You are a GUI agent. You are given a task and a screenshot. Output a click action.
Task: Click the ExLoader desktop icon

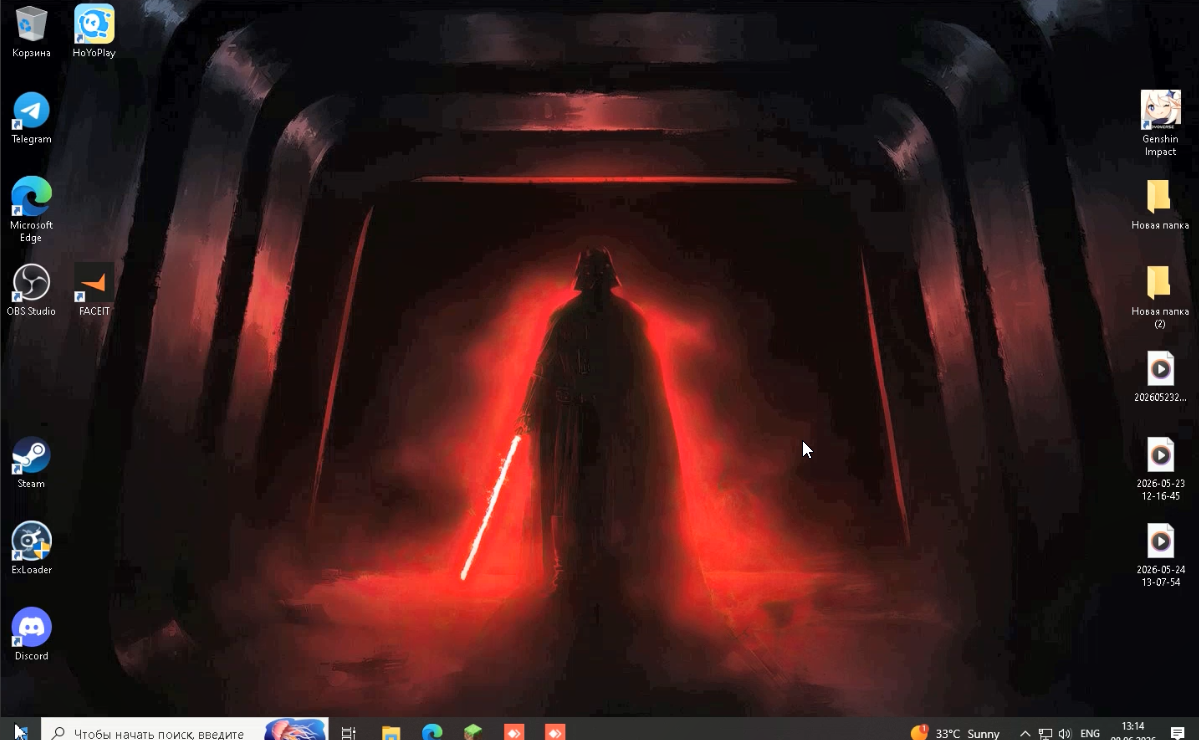click(x=31, y=548)
